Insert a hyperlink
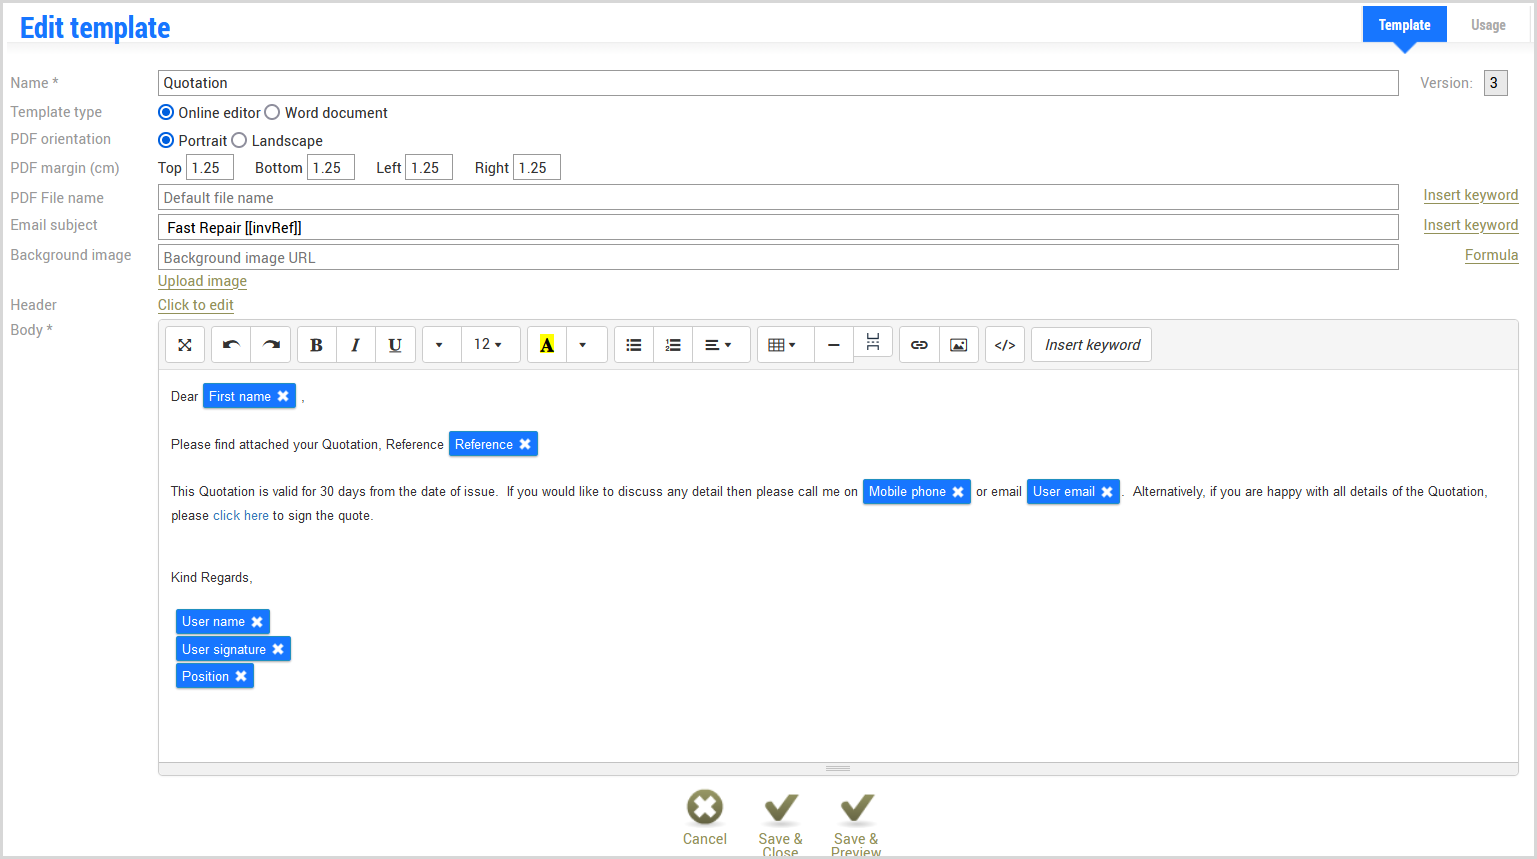Screen dimensions: 1537x859 pos(919,345)
